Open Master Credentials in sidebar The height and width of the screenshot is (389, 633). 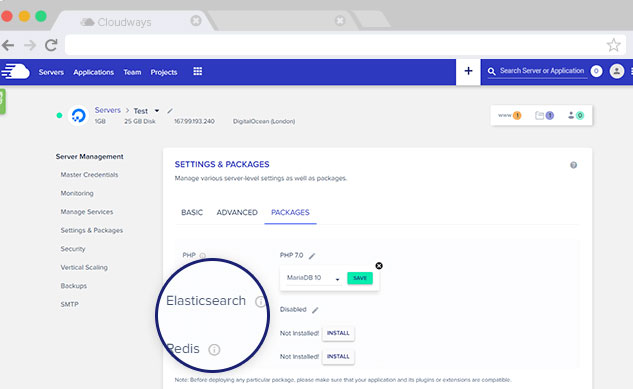89,175
